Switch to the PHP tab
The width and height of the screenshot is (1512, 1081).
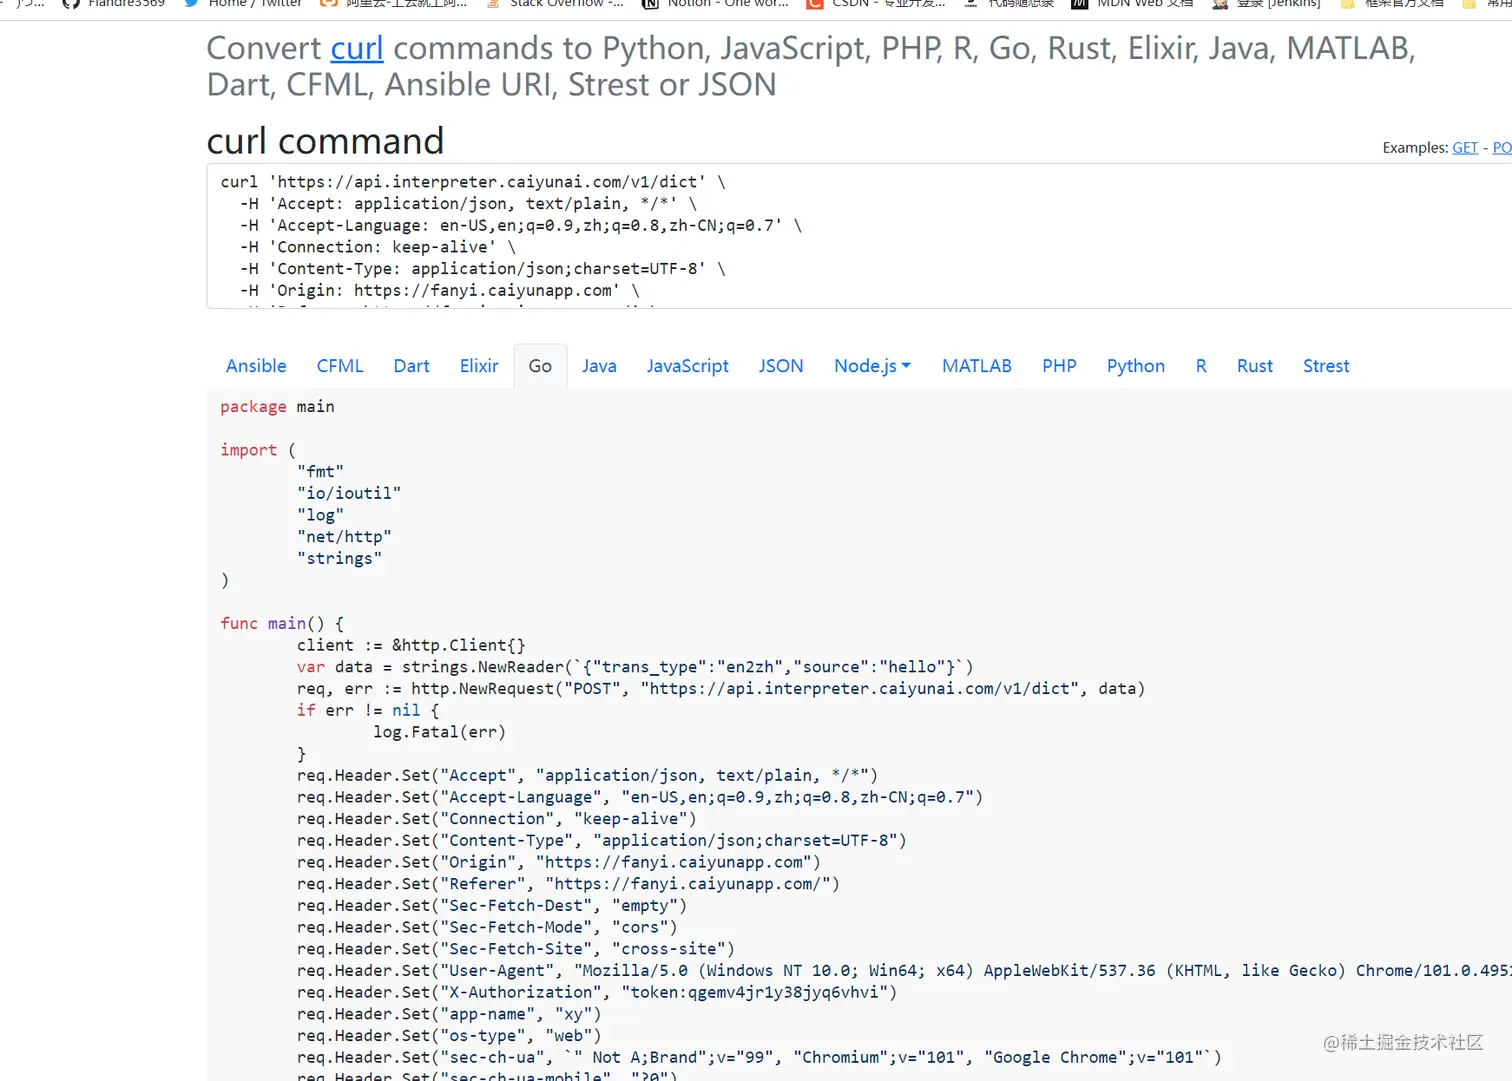[x=1059, y=366]
